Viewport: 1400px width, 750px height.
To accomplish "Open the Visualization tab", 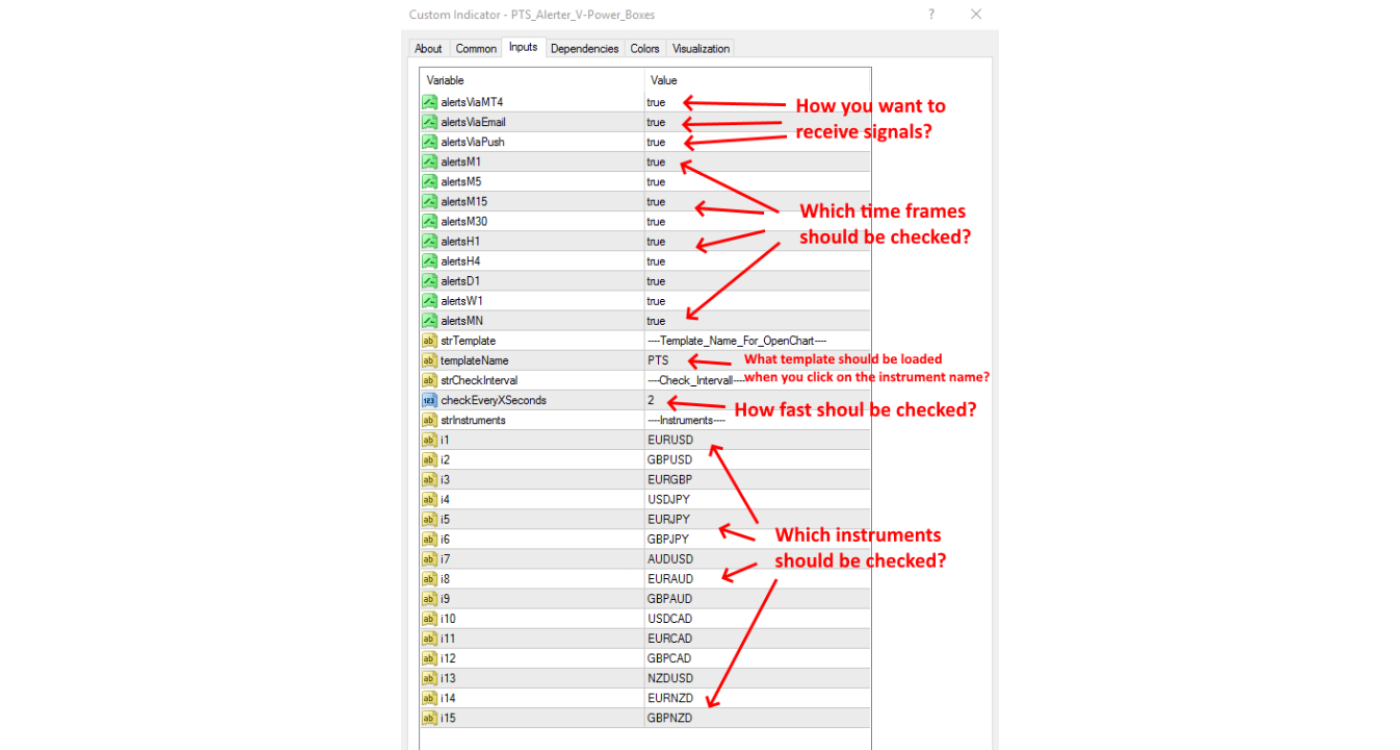I will 701,48.
